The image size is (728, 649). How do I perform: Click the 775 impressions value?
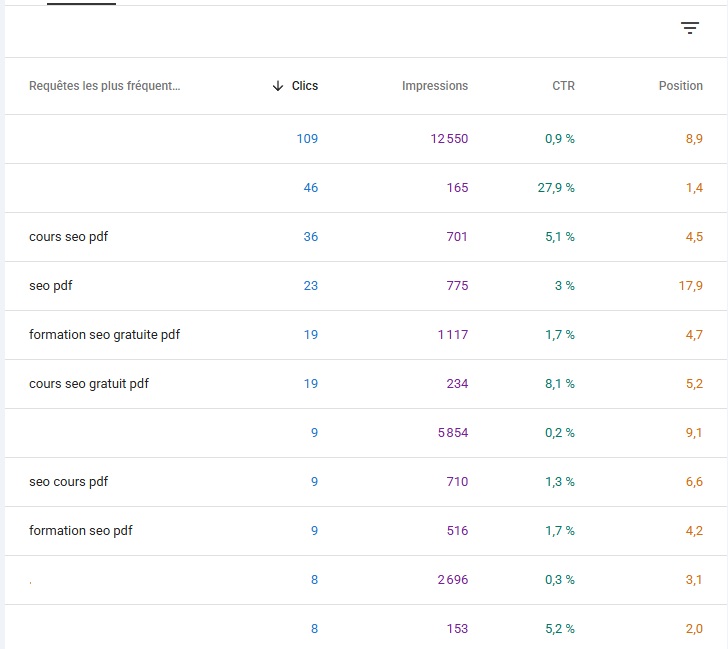(x=457, y=286)
